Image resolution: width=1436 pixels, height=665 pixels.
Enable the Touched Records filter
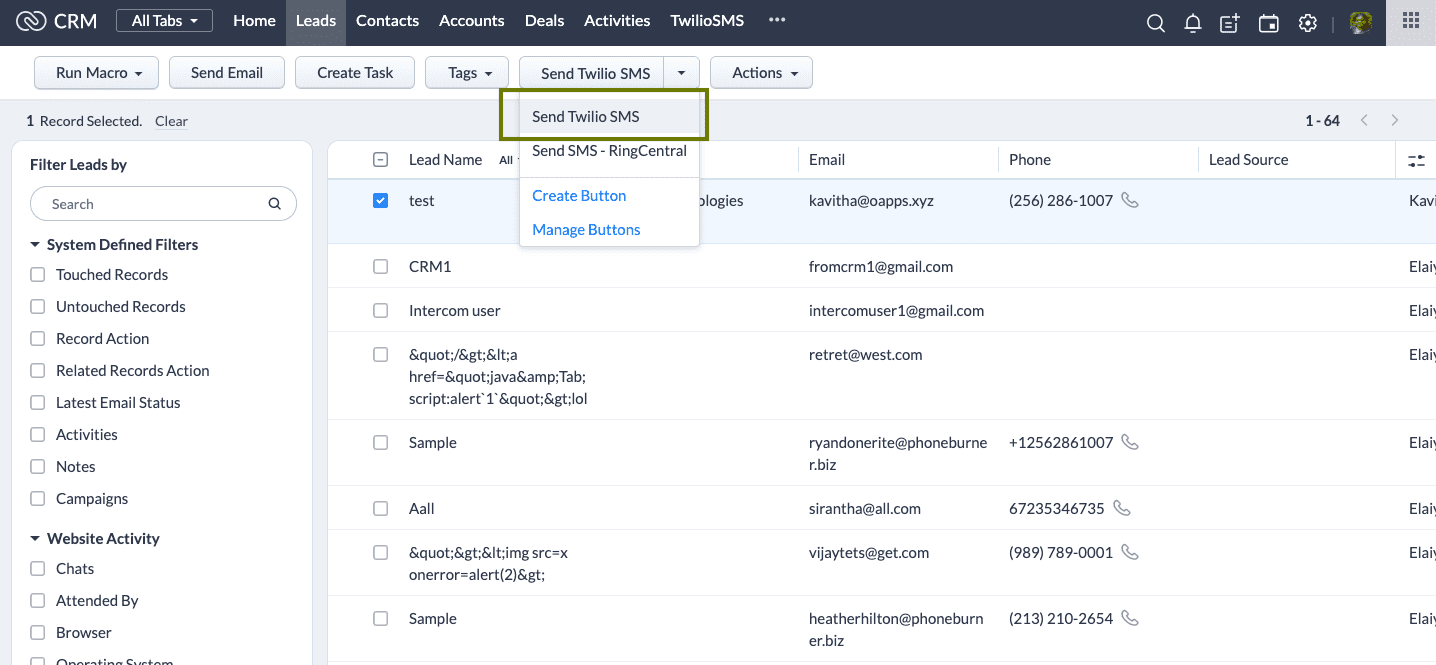[x=38, y=274]
